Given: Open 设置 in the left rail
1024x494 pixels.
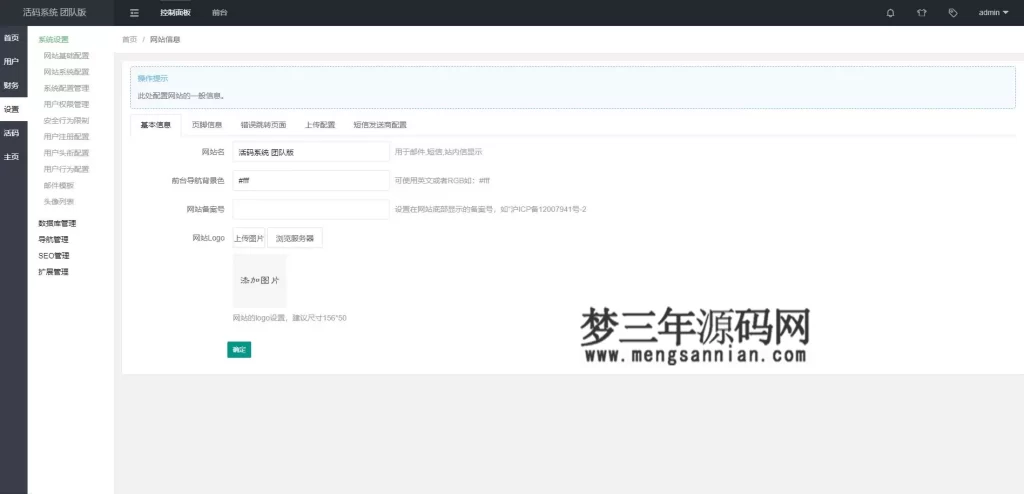Looking at the screenshot, I should [12, 109].
